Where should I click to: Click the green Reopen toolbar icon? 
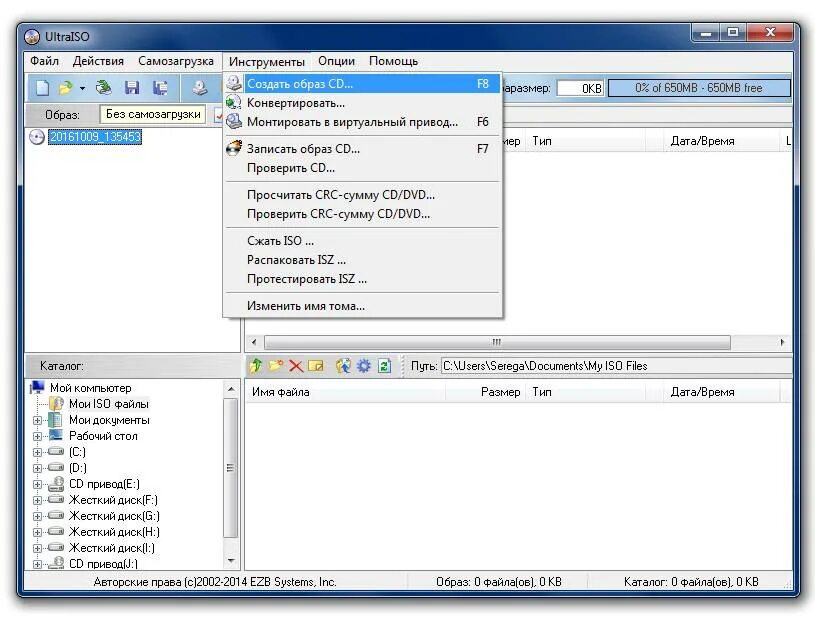point(103,87)
